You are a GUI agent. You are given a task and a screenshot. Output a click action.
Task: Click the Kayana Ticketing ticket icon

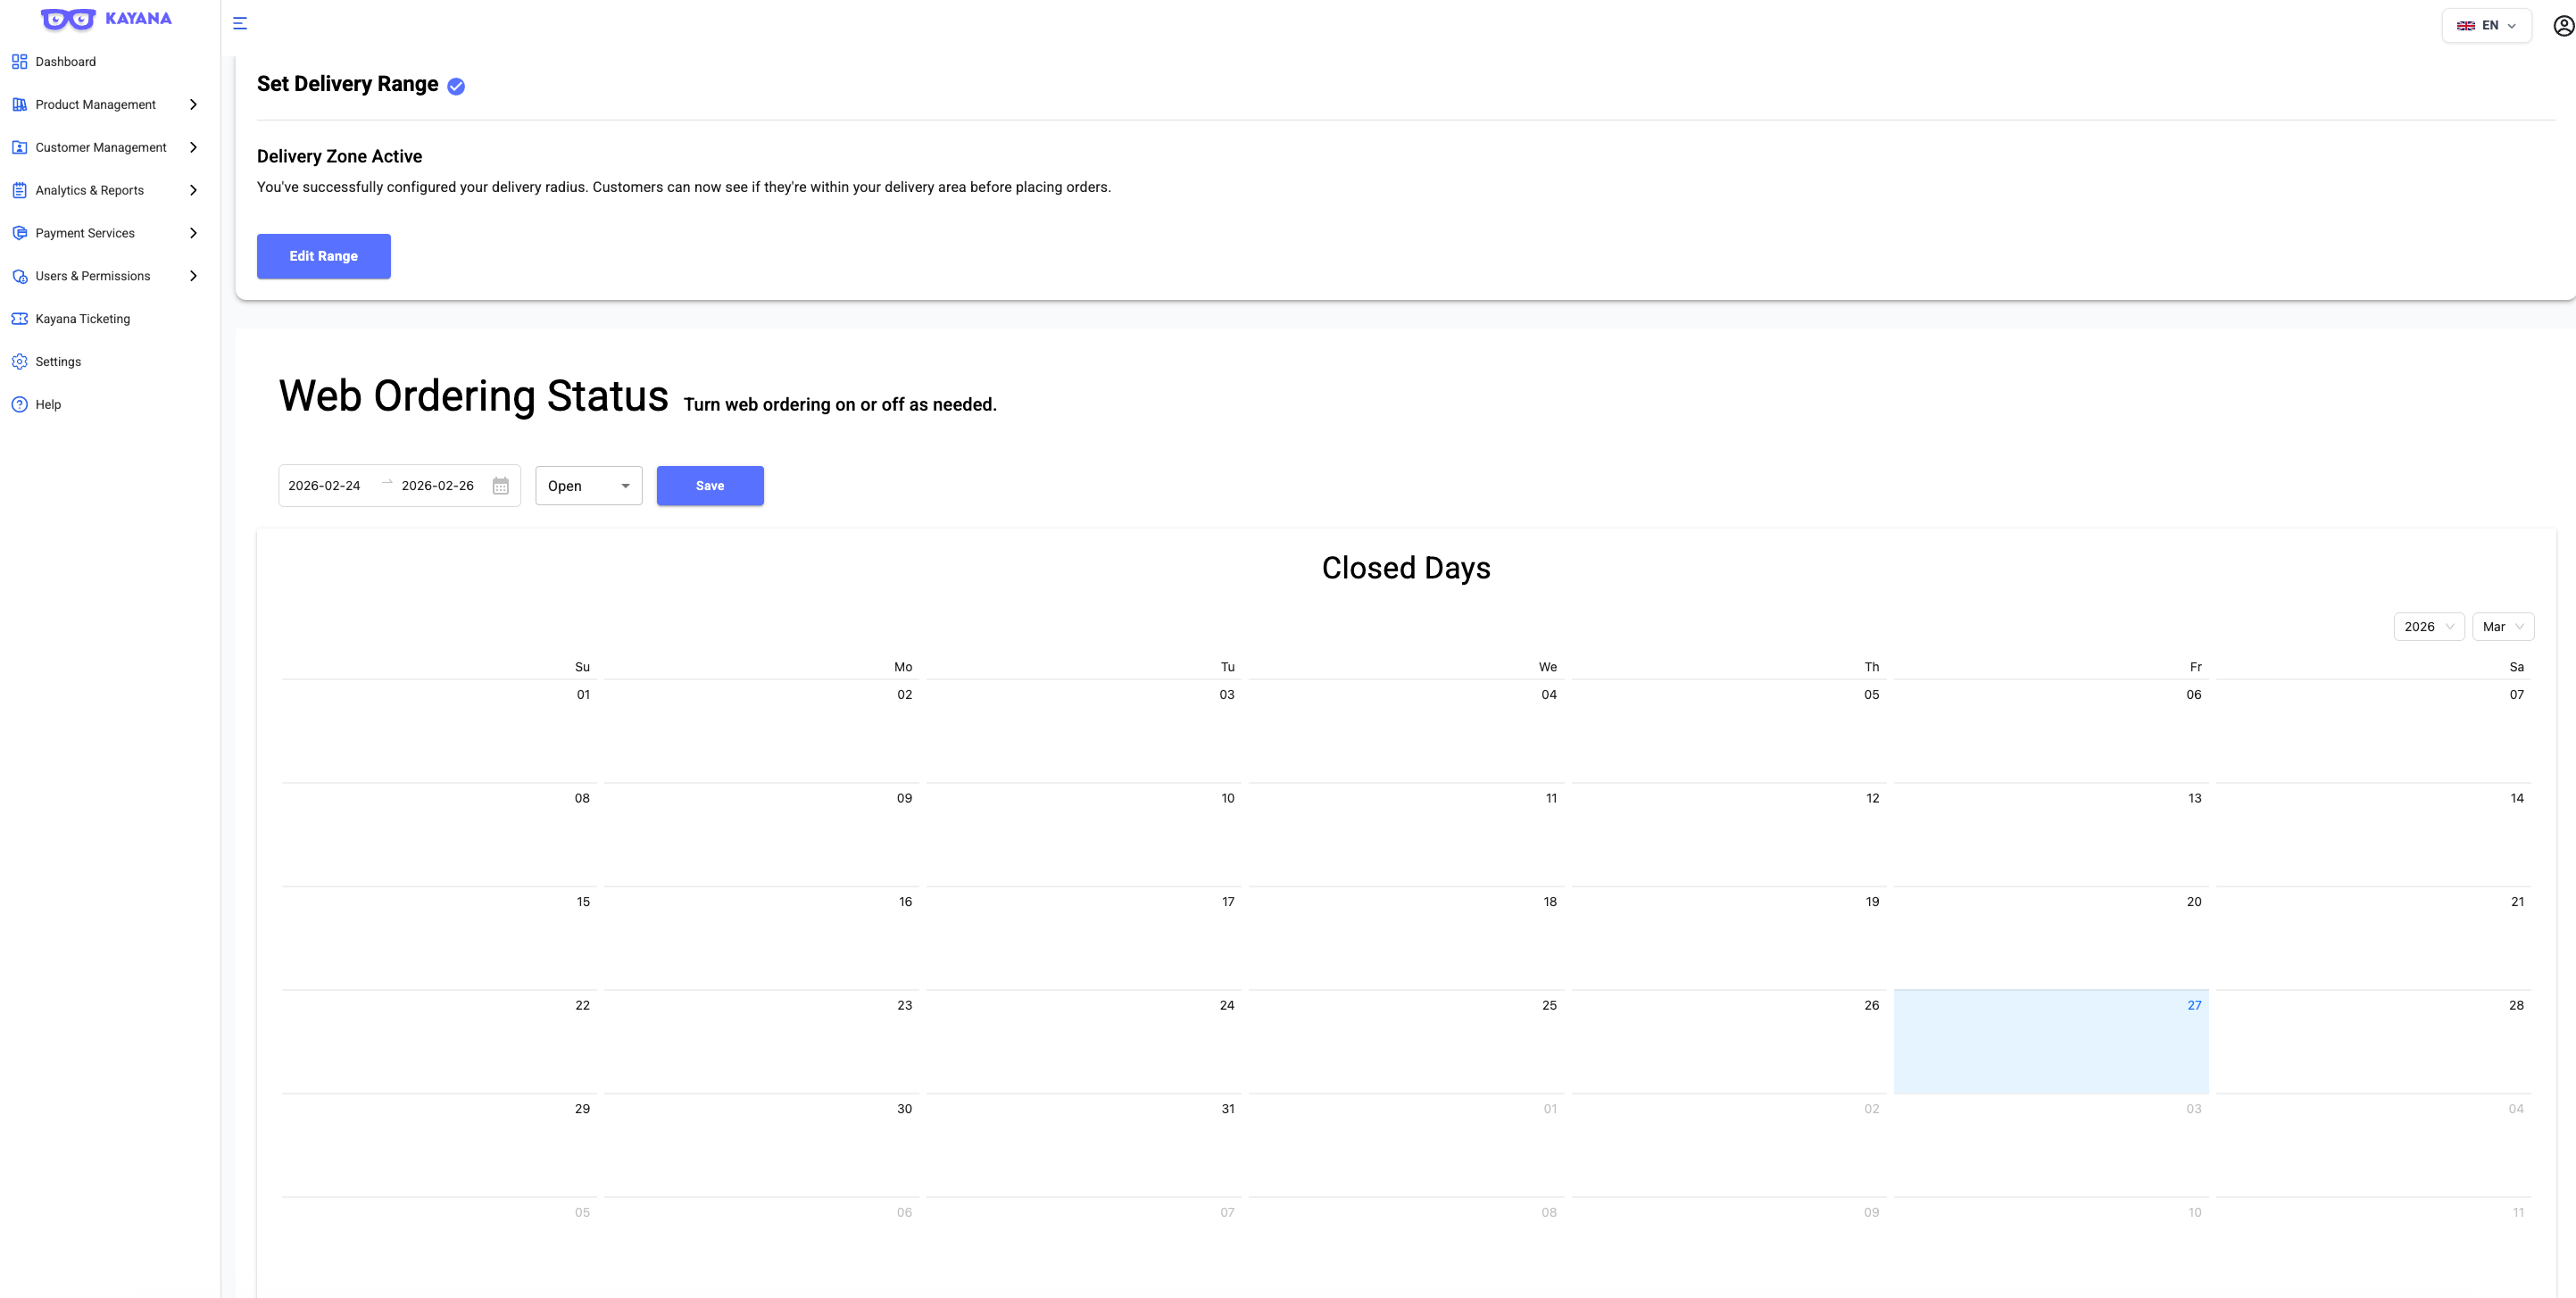[x=19, y=319]
